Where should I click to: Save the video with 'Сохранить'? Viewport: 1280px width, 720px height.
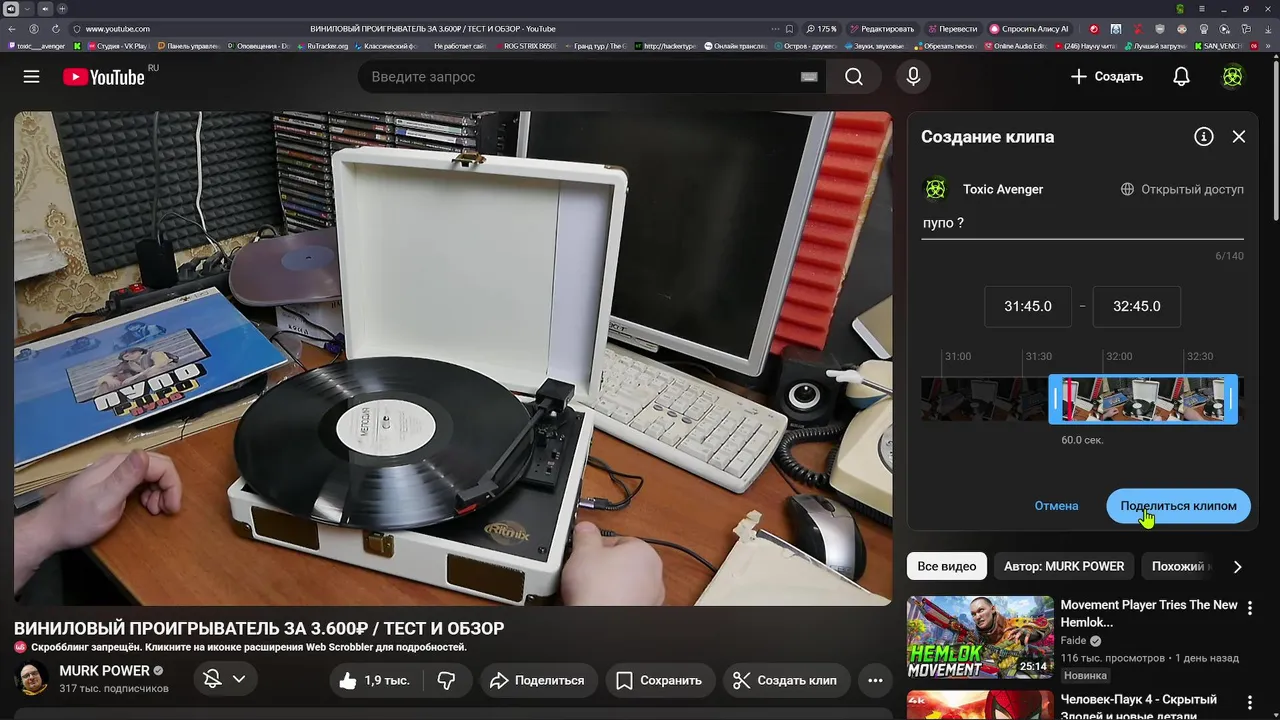[659, 680]
